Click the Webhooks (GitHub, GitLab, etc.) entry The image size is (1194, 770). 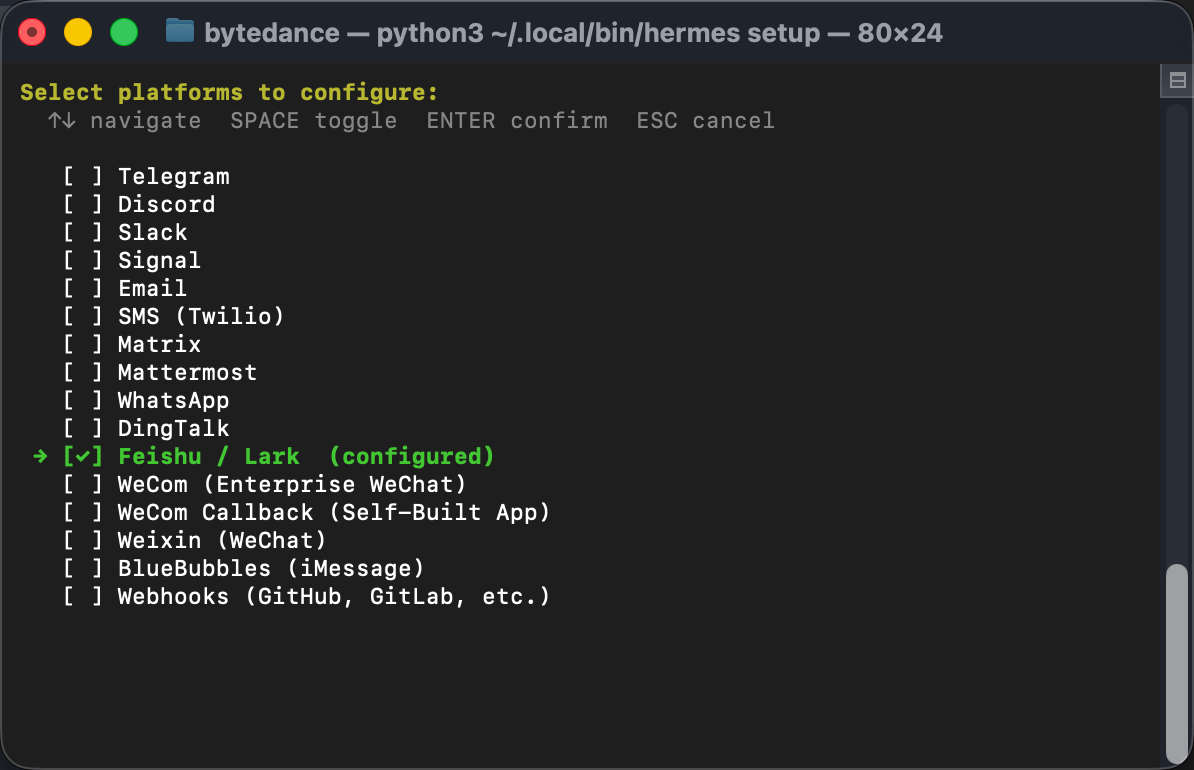tap(334, 596)
